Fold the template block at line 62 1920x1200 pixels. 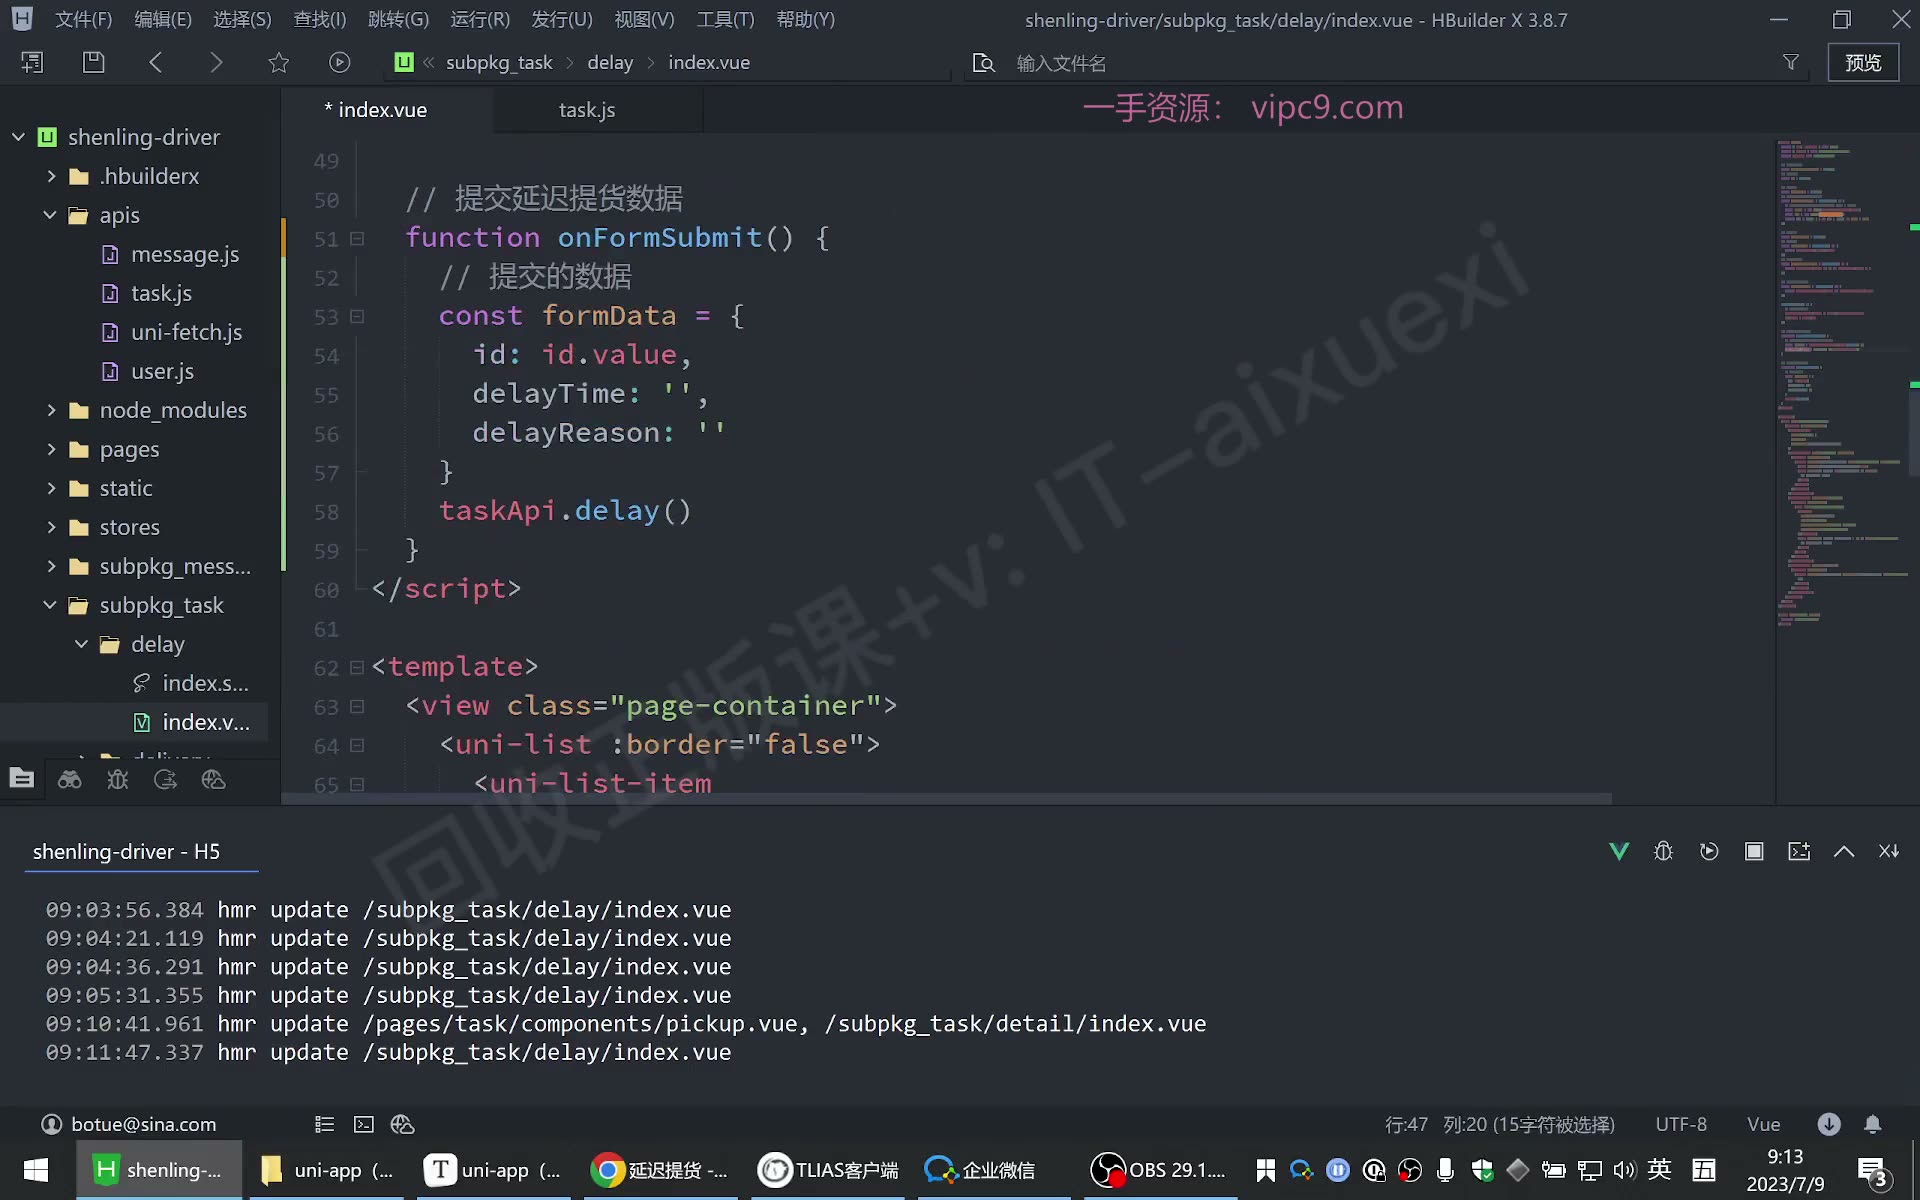(x=357, y=668)
